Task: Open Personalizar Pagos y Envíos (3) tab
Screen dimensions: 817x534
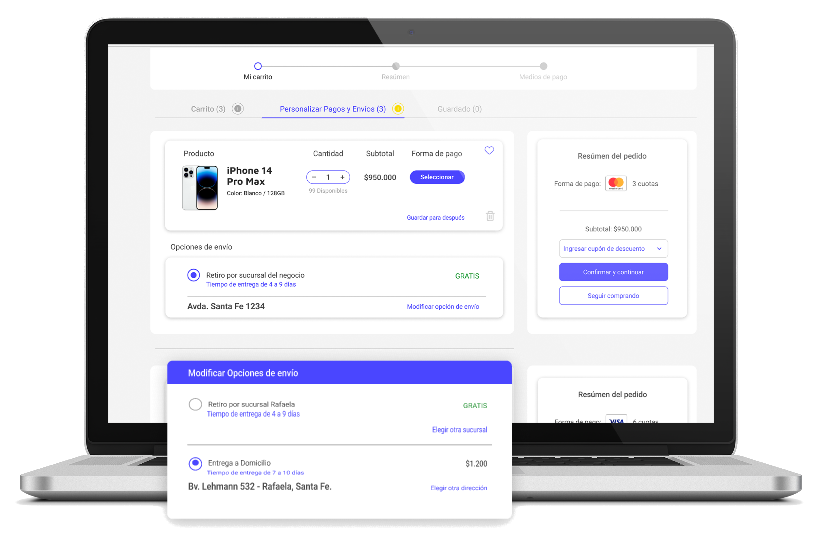Action: (332, 109)
